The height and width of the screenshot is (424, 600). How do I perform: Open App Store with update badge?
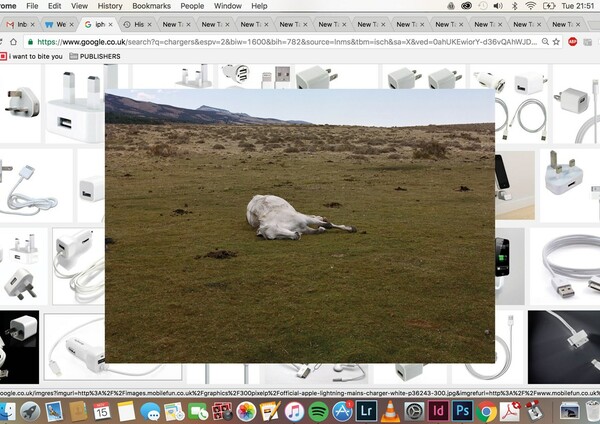point(342,411)
